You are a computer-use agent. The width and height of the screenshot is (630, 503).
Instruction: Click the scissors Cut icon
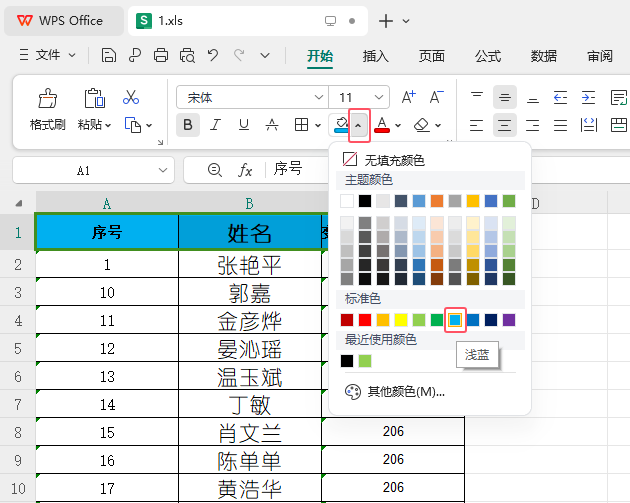(131, 98)
